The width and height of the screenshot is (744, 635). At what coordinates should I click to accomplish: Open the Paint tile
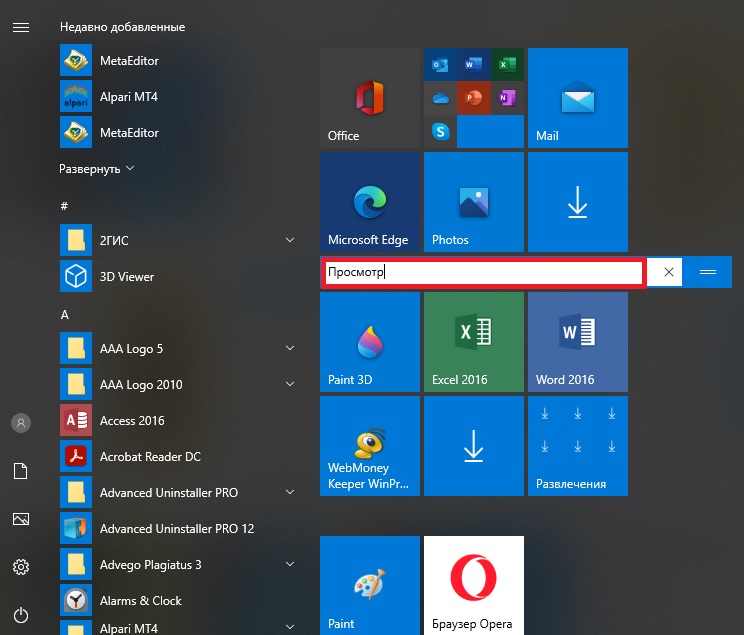click(x=370, y=585)
